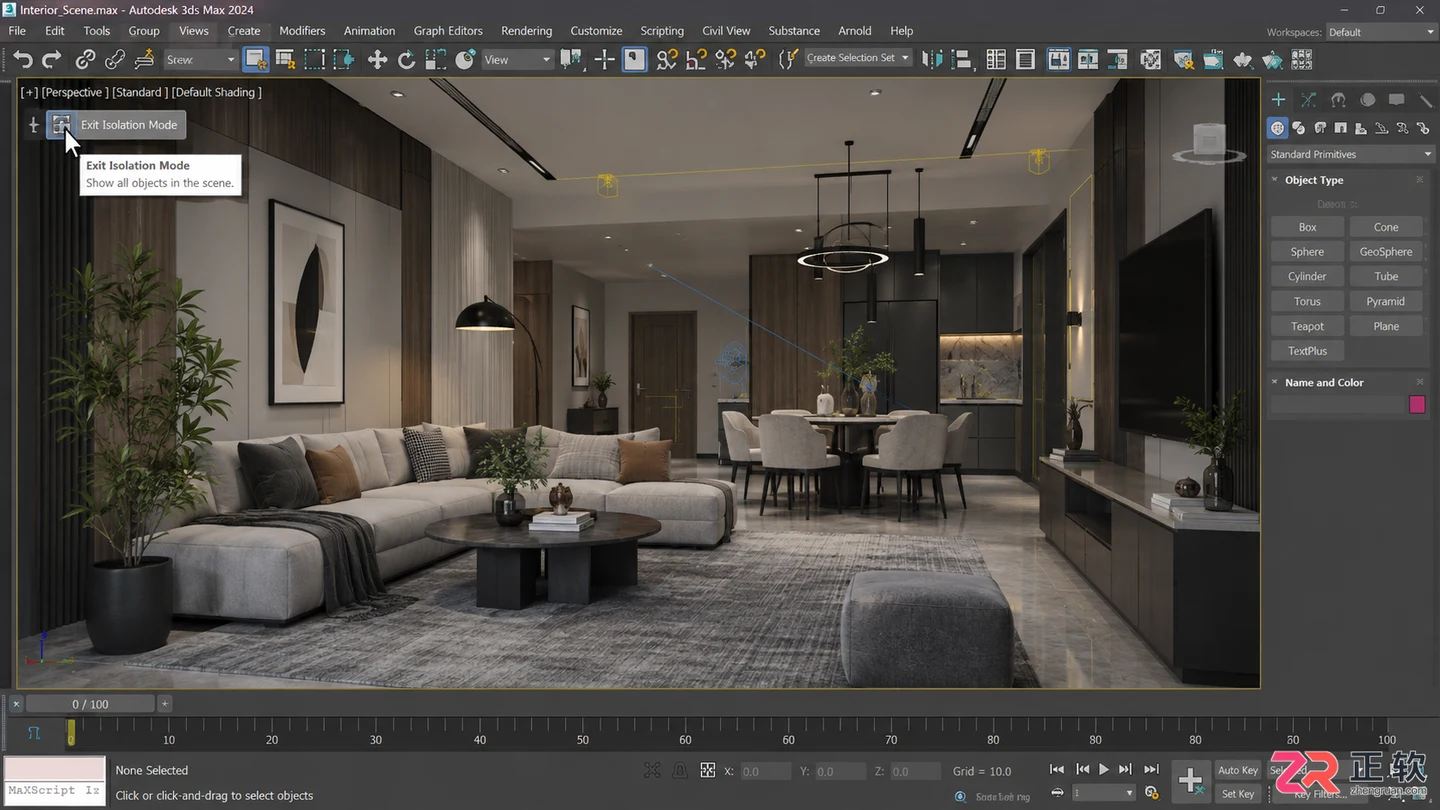This screenshot has width=1440, height=810.
Task: Open the View reference coordinate dropdown
Action: (517, 59)
